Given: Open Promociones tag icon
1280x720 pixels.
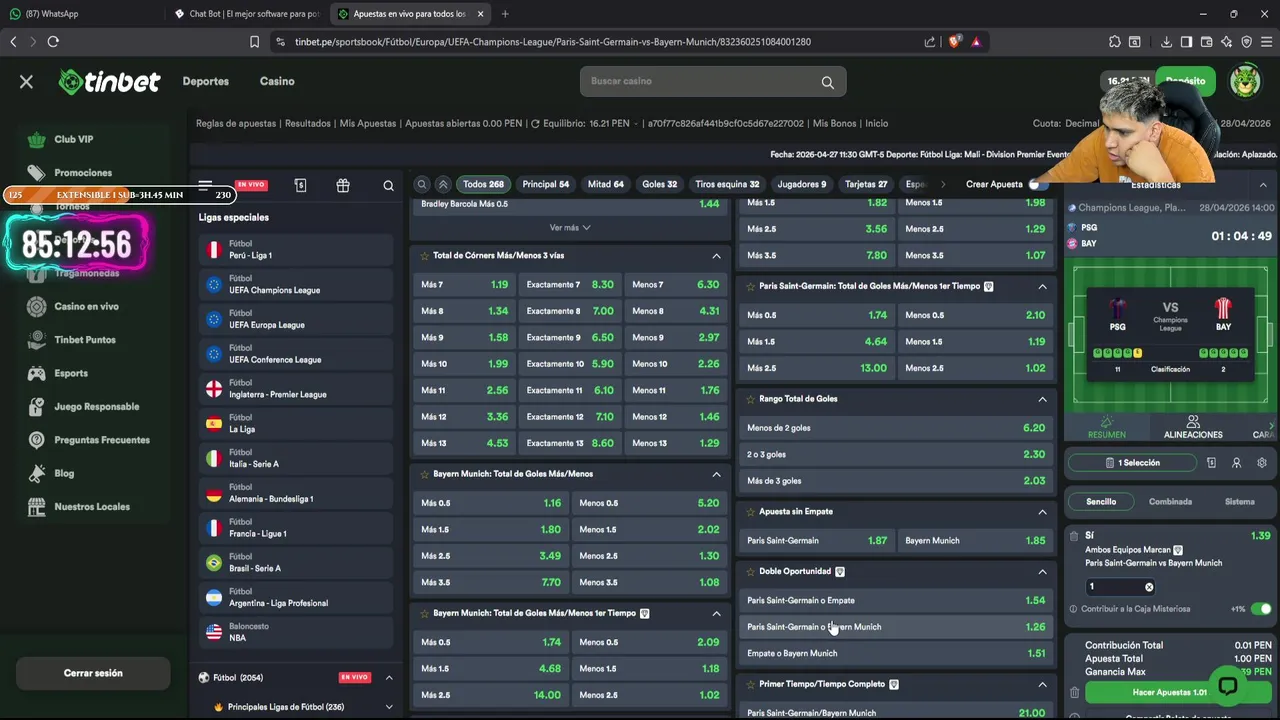Looking at the screenshot, I should (37, 173).
